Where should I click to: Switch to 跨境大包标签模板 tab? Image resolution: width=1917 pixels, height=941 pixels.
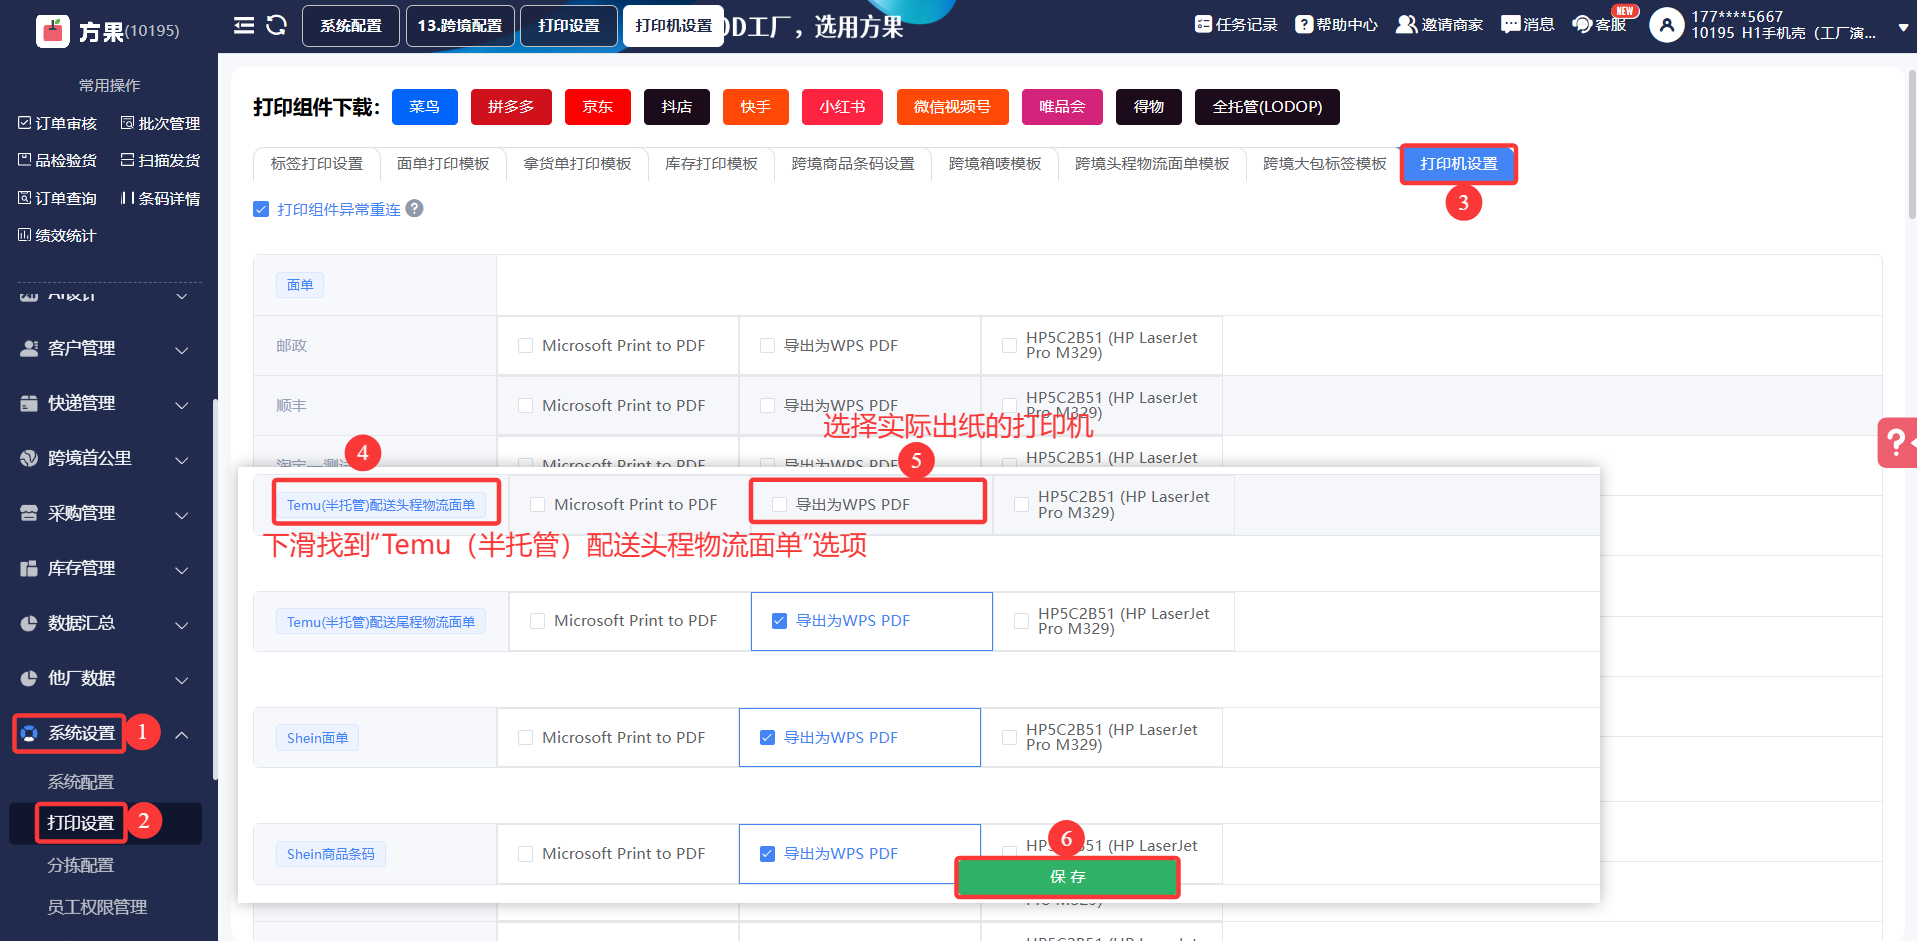1325,164
